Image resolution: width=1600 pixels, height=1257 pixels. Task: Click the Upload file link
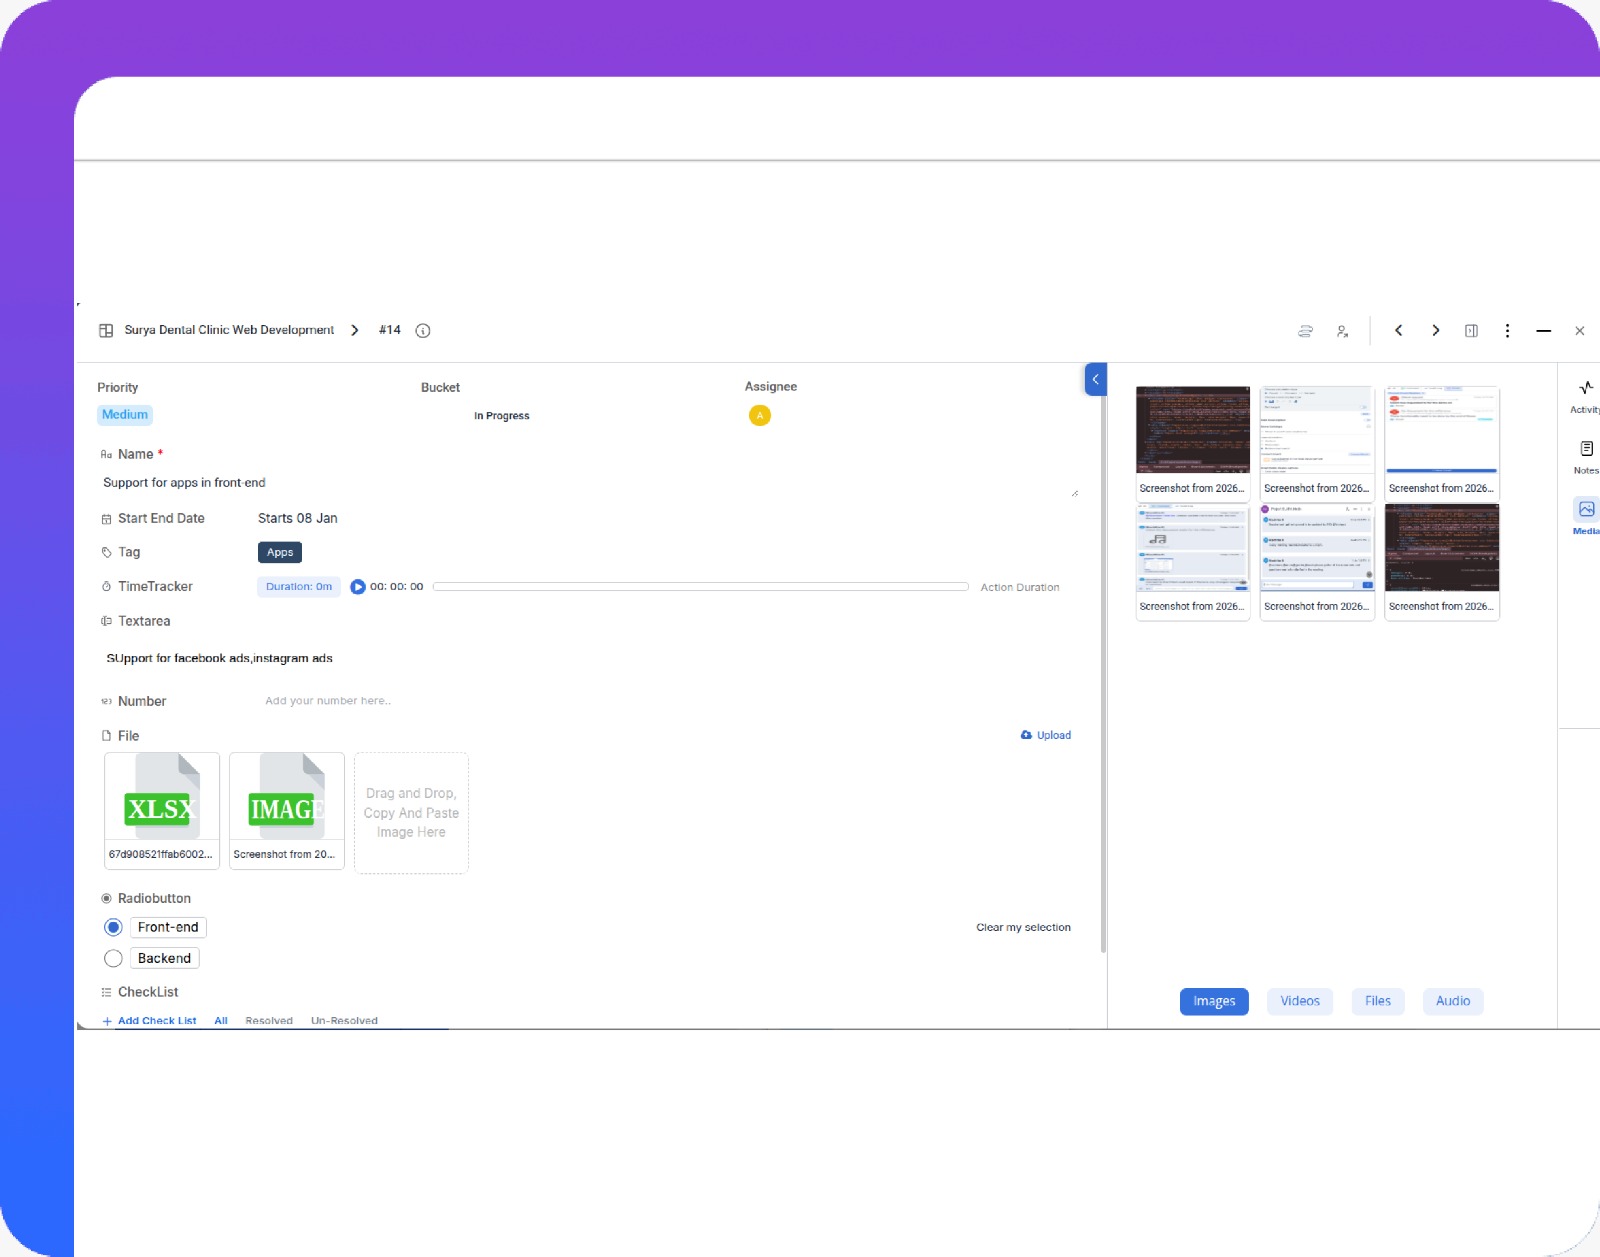click(1046, 735)
